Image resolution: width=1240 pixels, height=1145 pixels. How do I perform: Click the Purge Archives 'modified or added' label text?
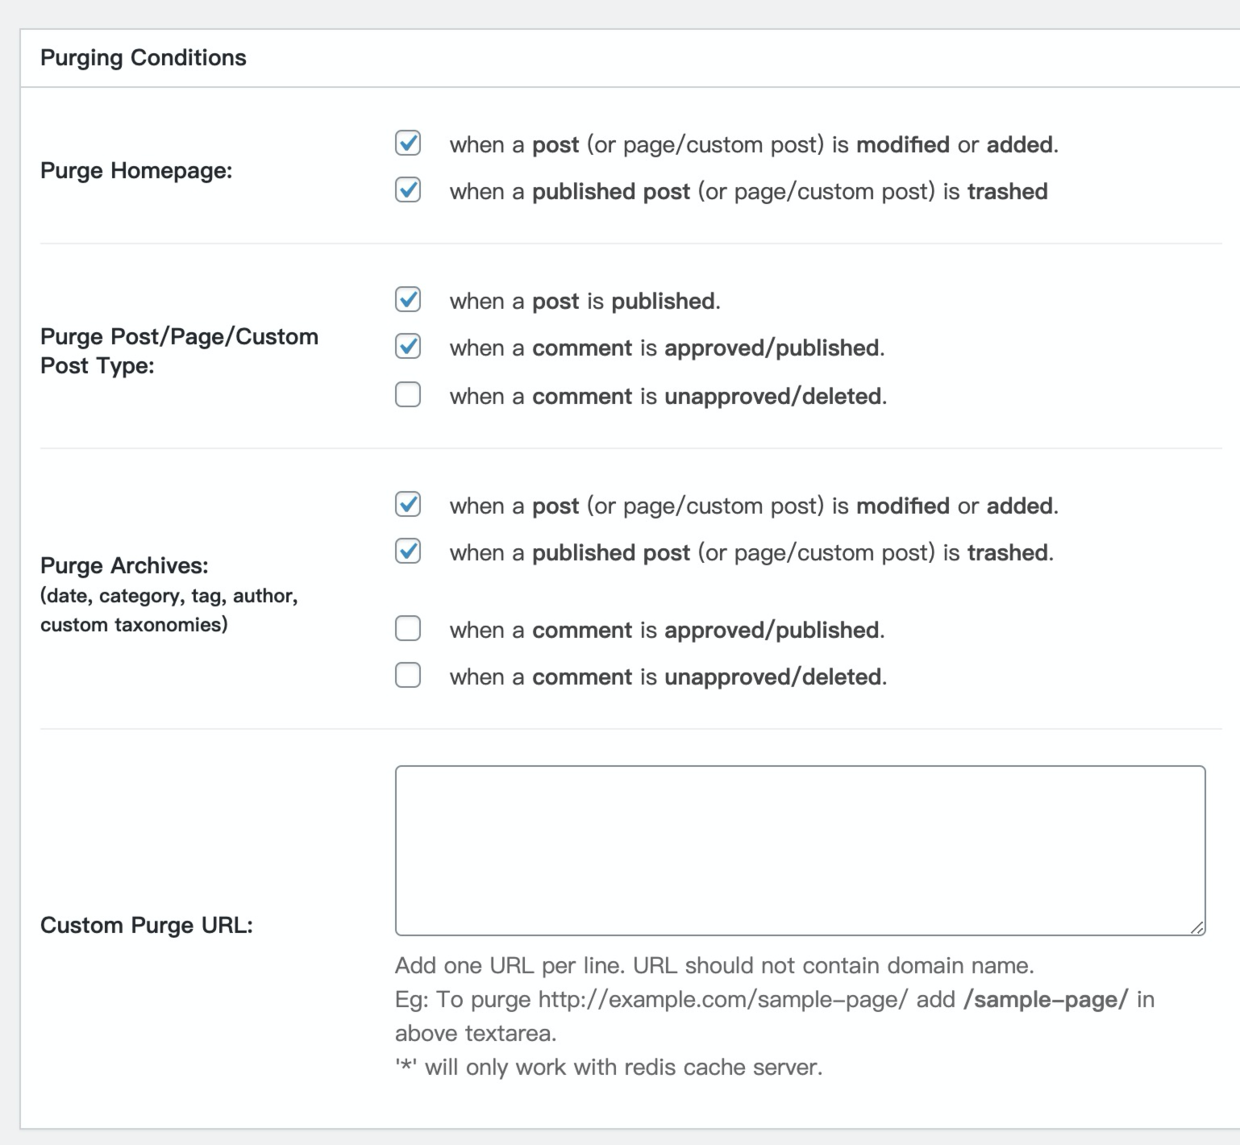[753, 506]
